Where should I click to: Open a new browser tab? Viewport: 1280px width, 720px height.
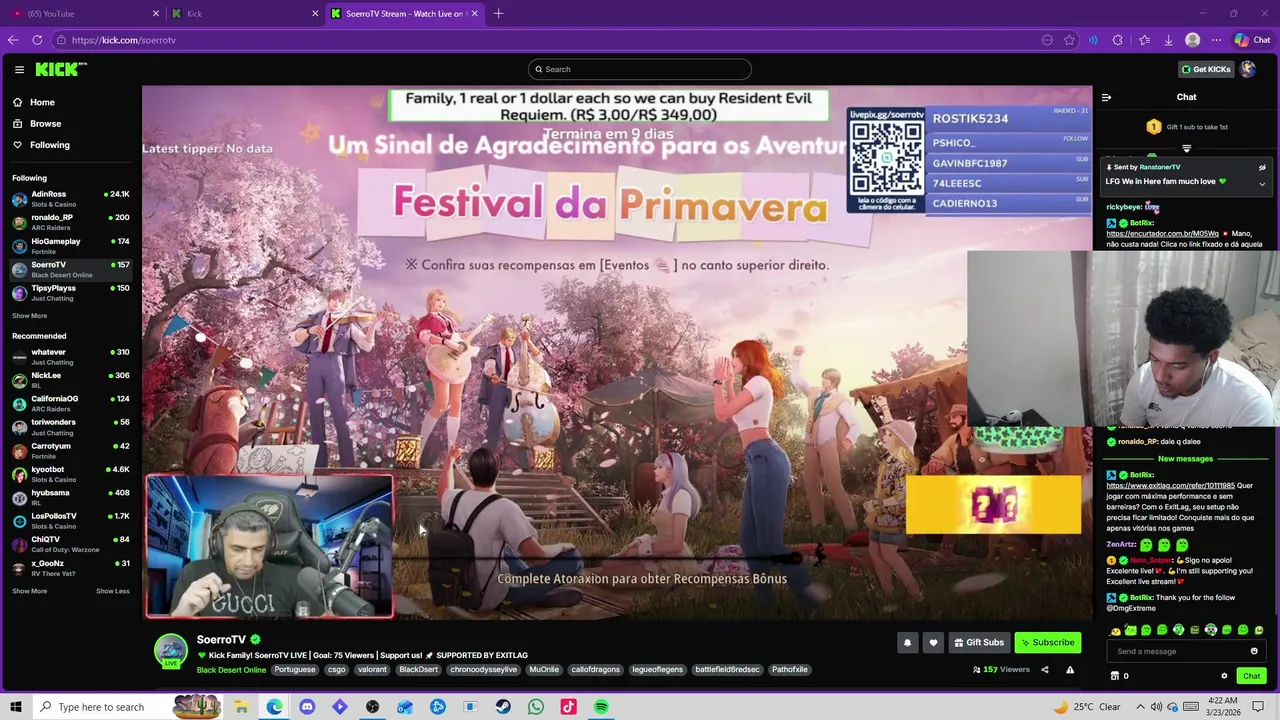pos(498,13)
